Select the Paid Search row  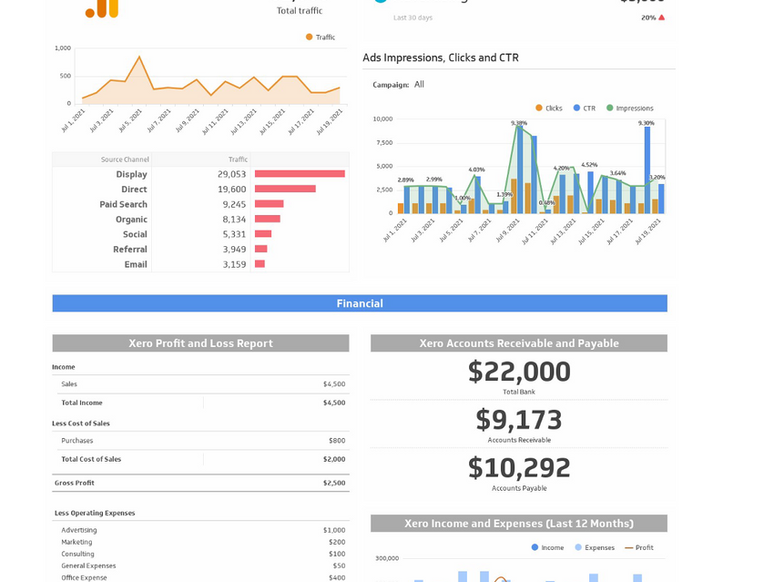pos(201,204)
